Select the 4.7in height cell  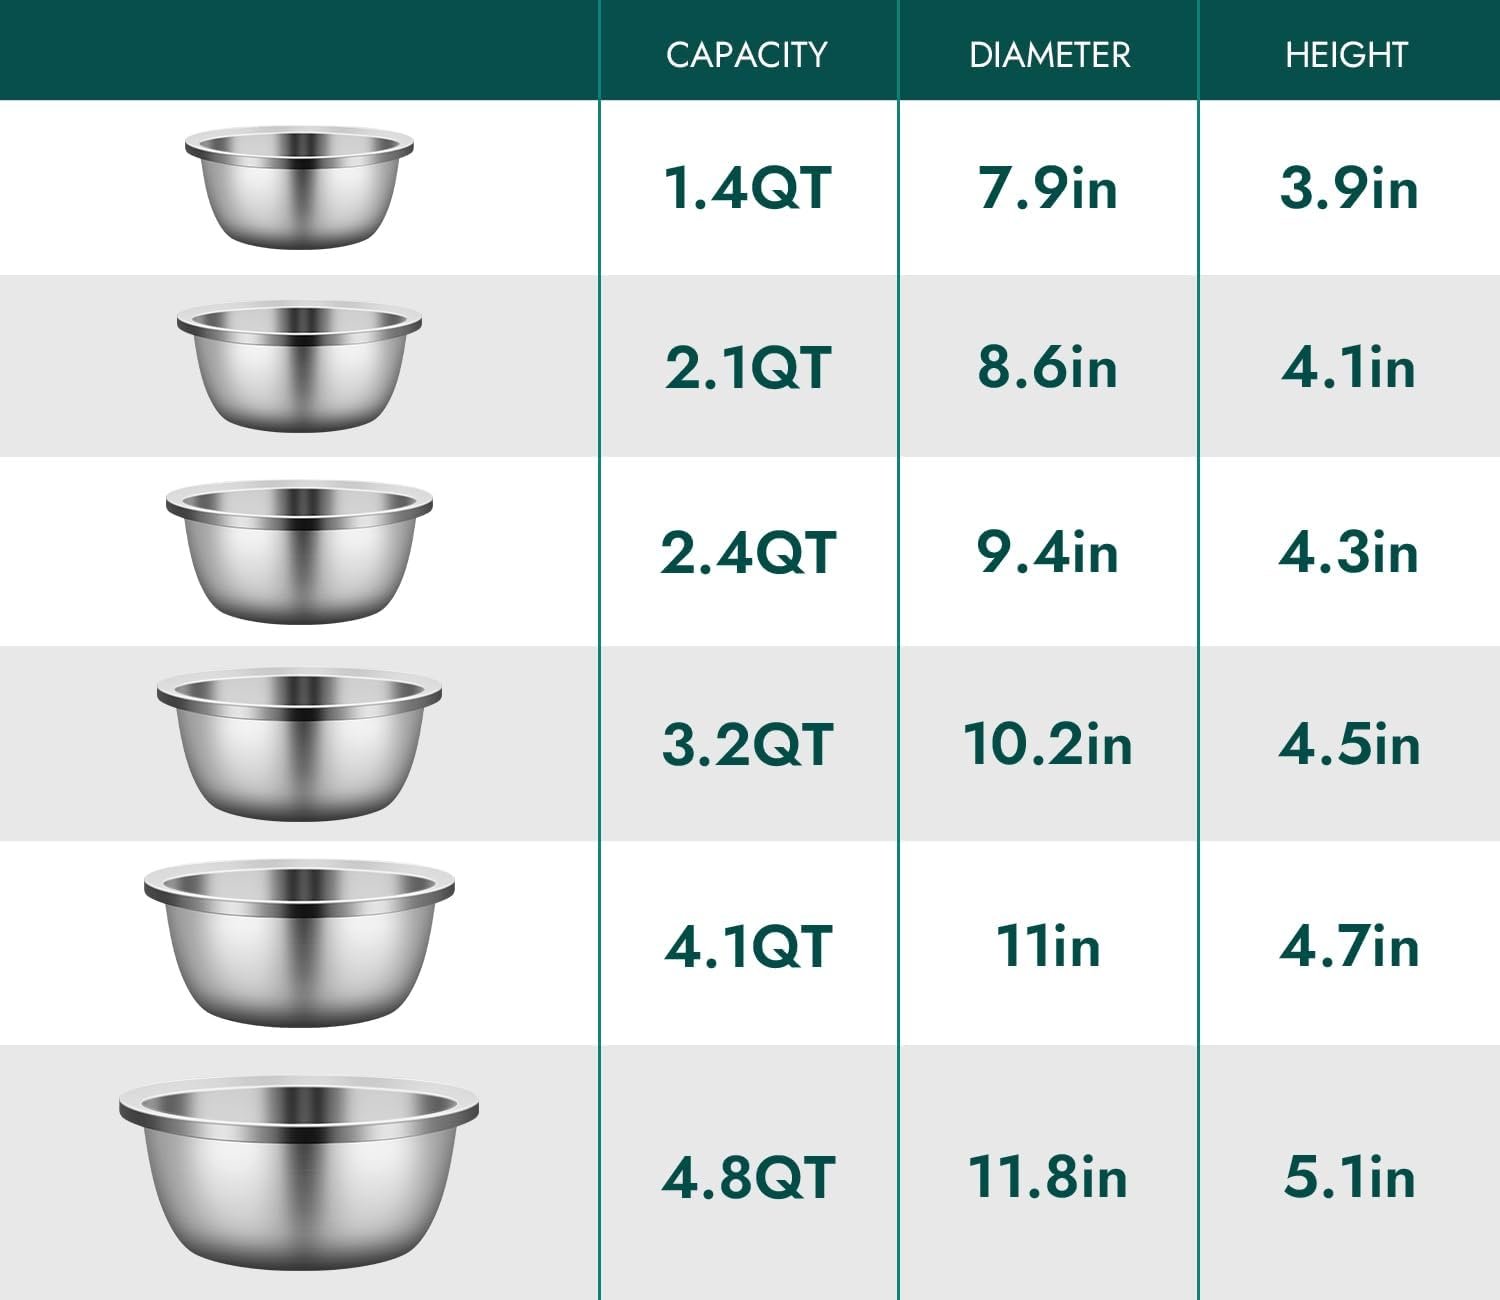pos(1349,946)
